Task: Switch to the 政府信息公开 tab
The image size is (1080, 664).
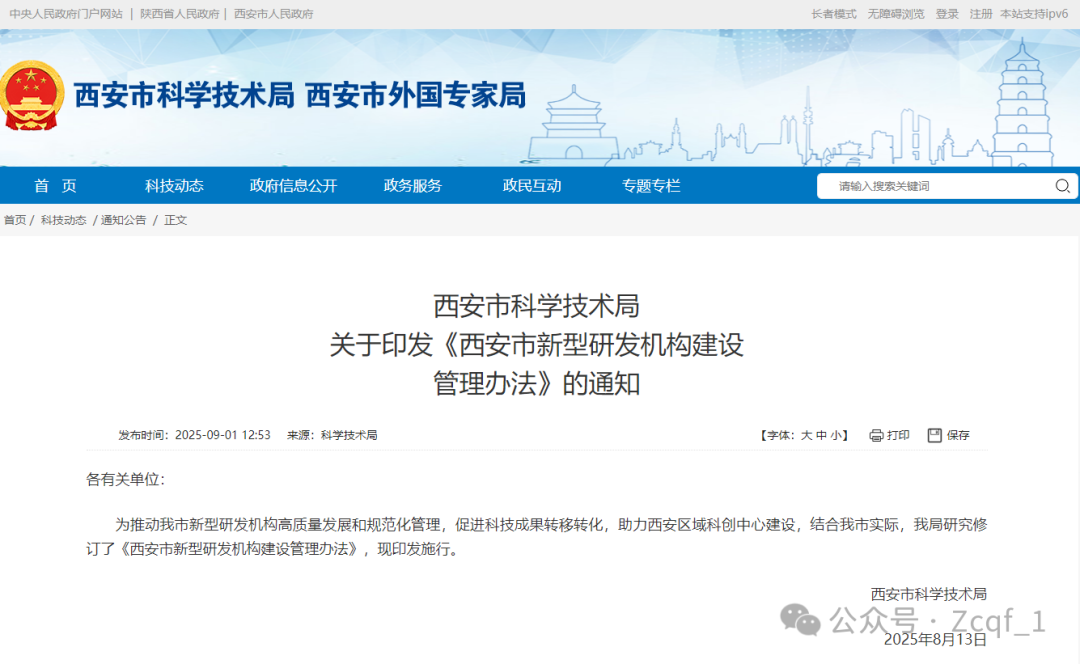Action: [x=292, y=186]
